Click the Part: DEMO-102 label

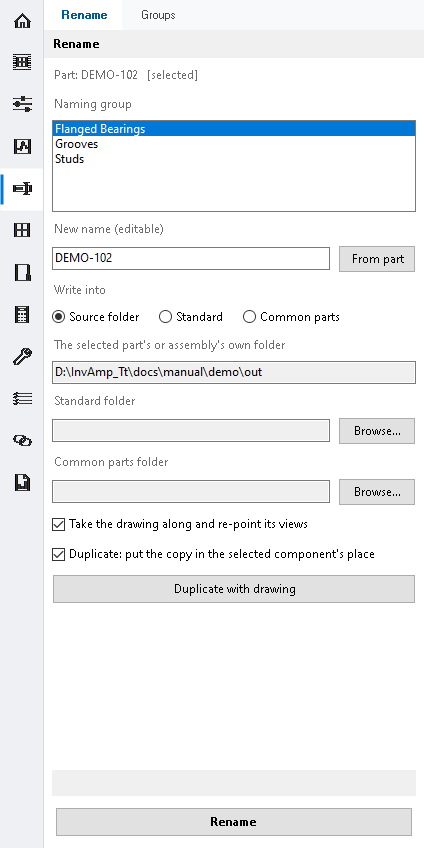tap(96, 75)
